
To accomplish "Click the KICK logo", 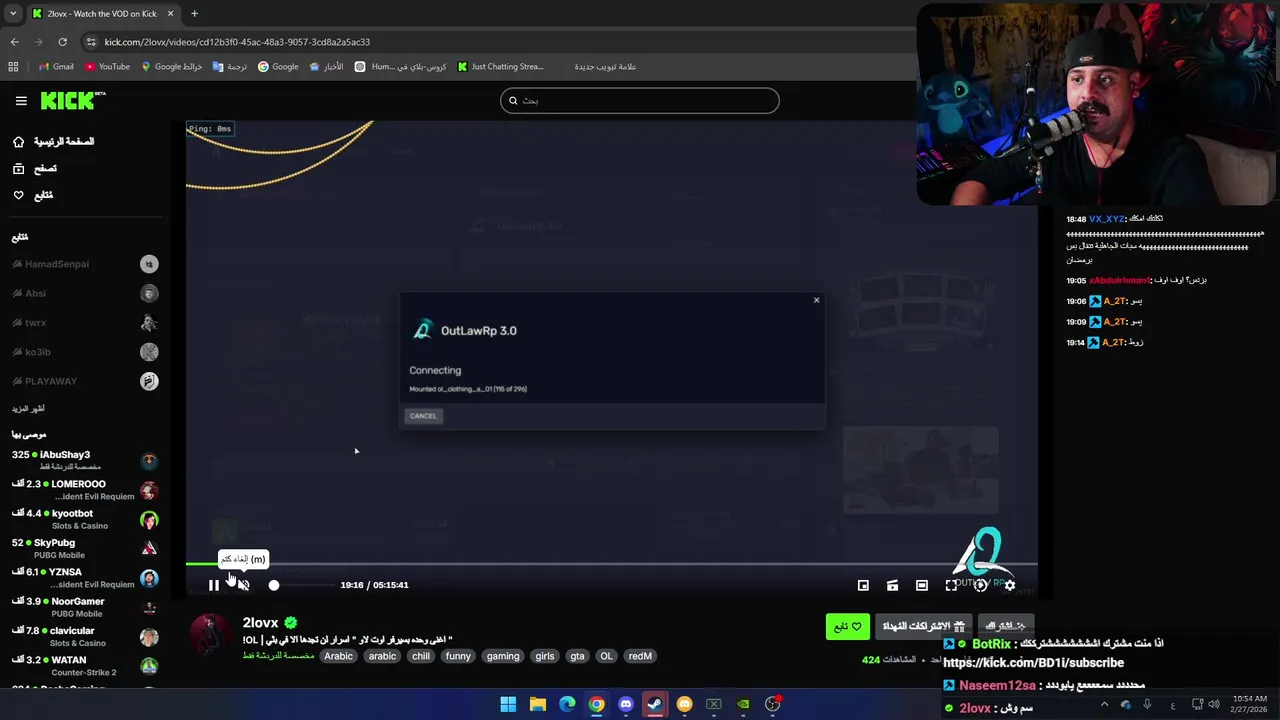I will [x=72, y=100].
